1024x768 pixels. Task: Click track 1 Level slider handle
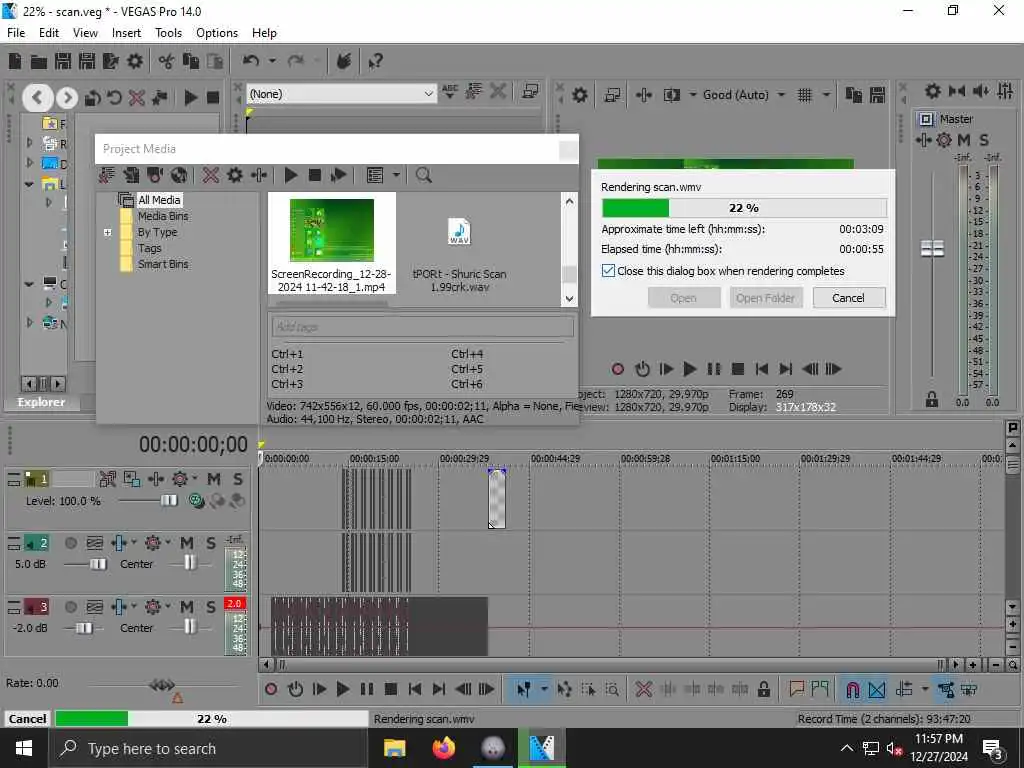(x=168, y=500)
